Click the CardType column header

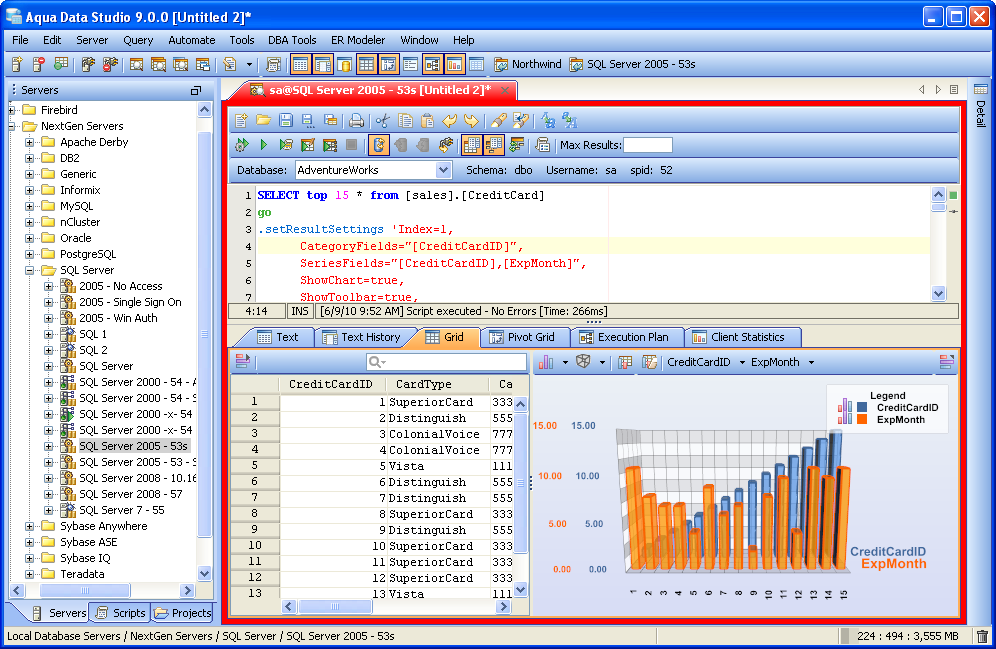pyautogui.click(x=424, y=384)
